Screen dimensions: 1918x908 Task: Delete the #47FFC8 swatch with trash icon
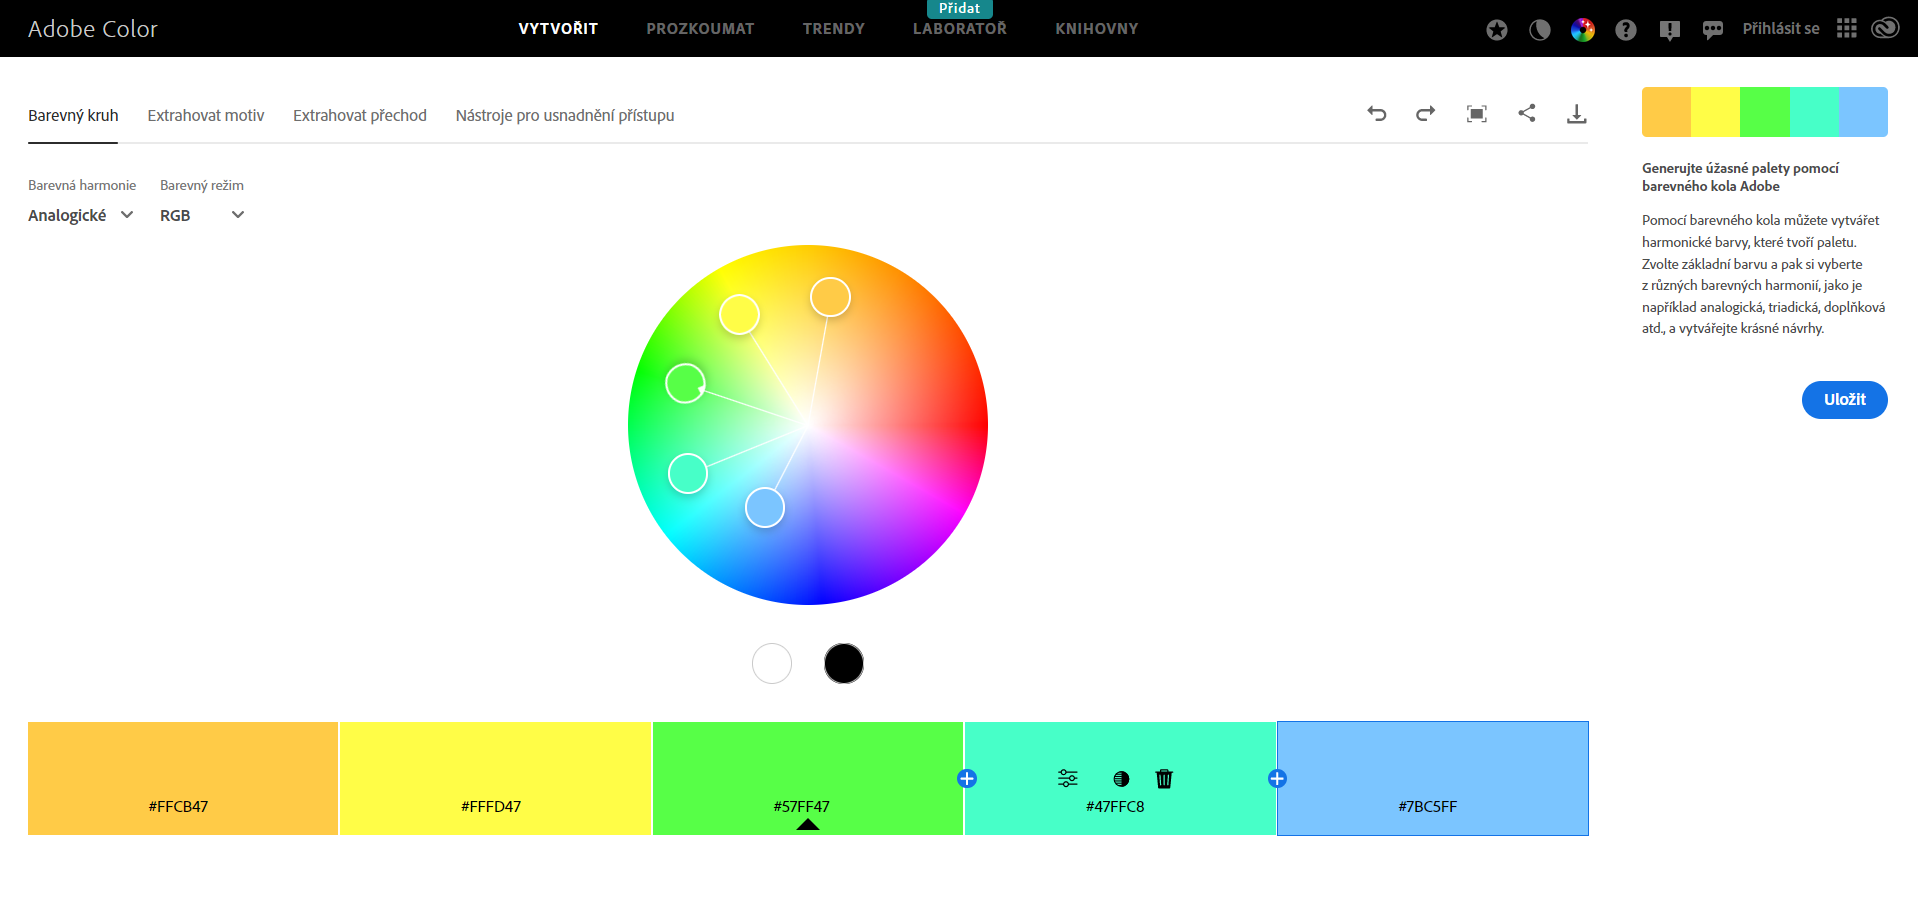click(x=1164, y=779)
